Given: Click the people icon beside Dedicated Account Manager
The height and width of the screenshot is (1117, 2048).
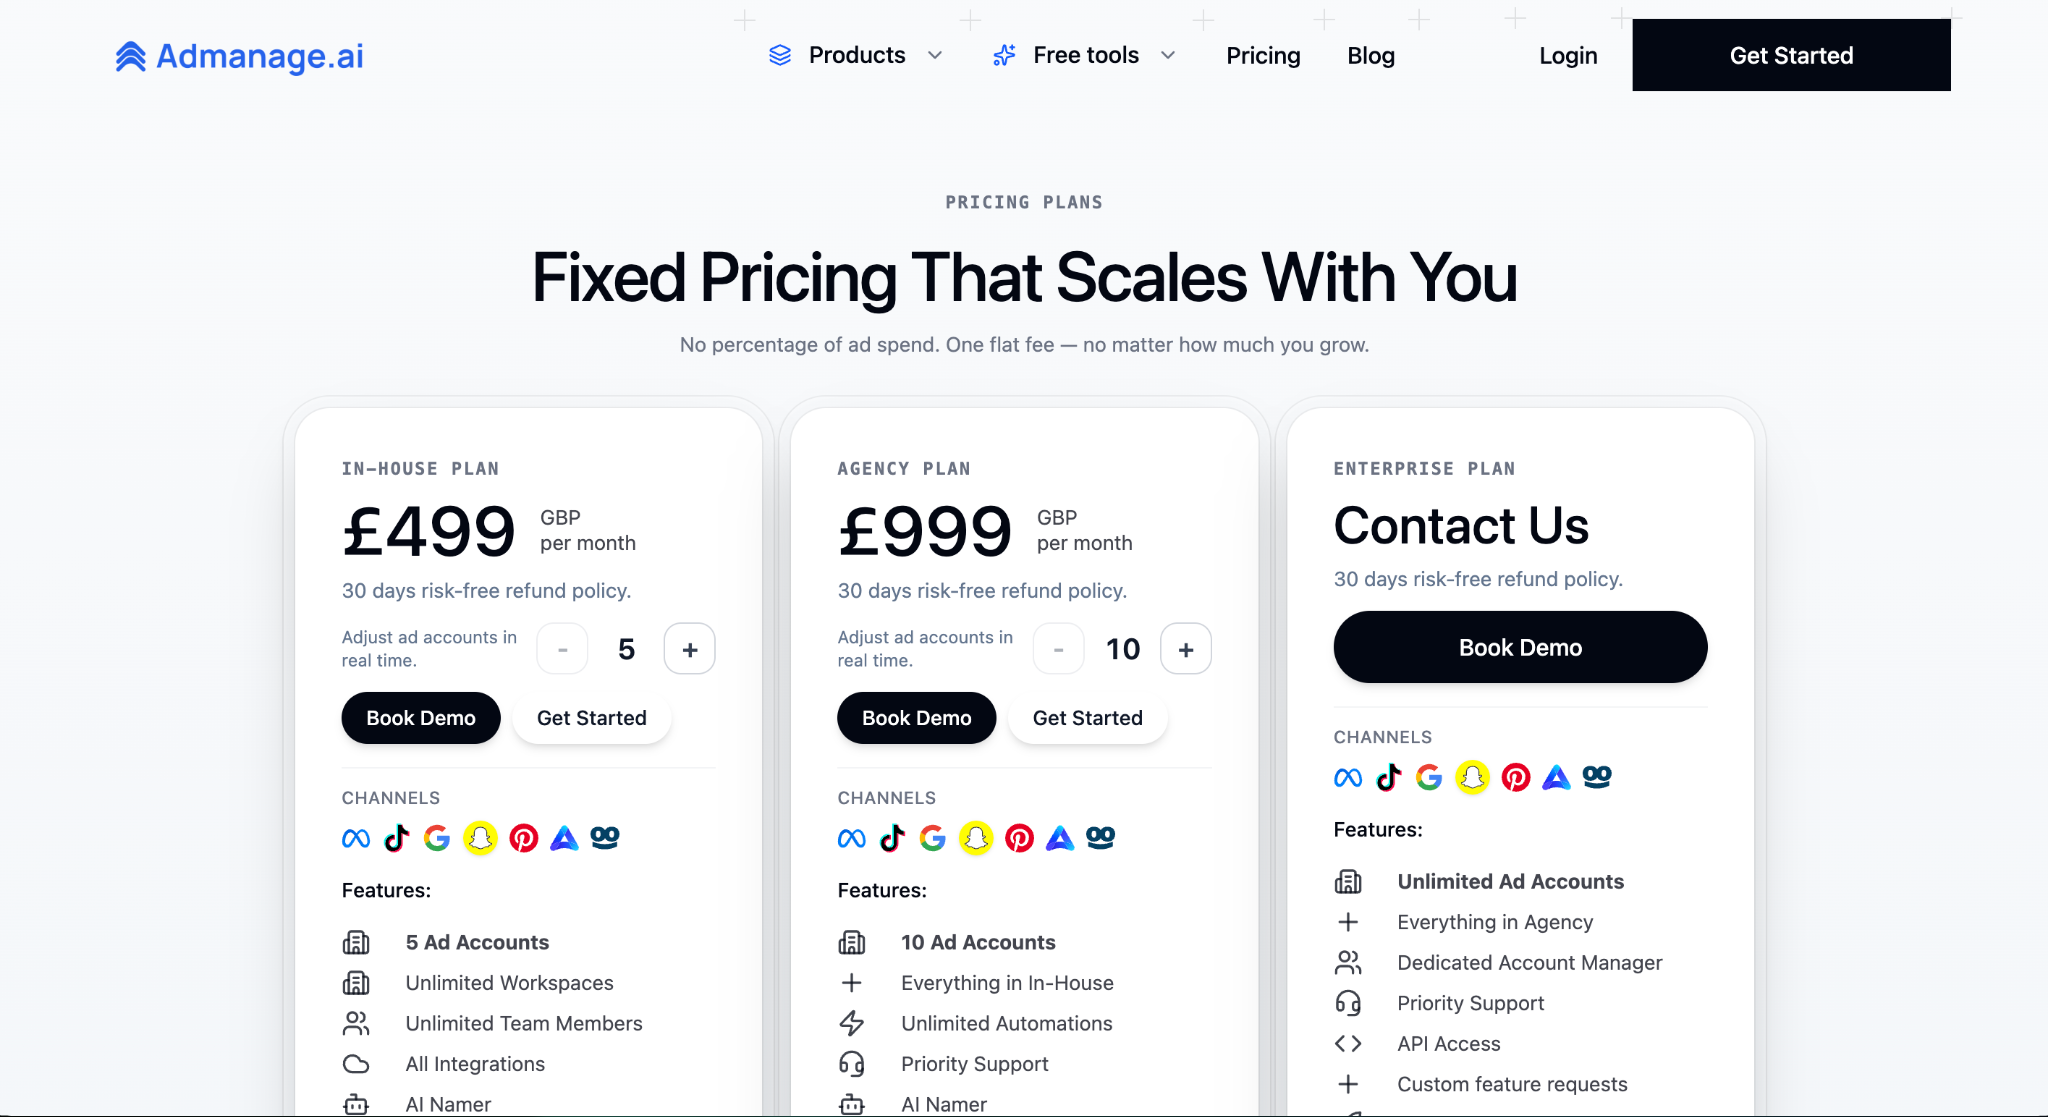Looking at the screenshot, I should (1348, 962).
